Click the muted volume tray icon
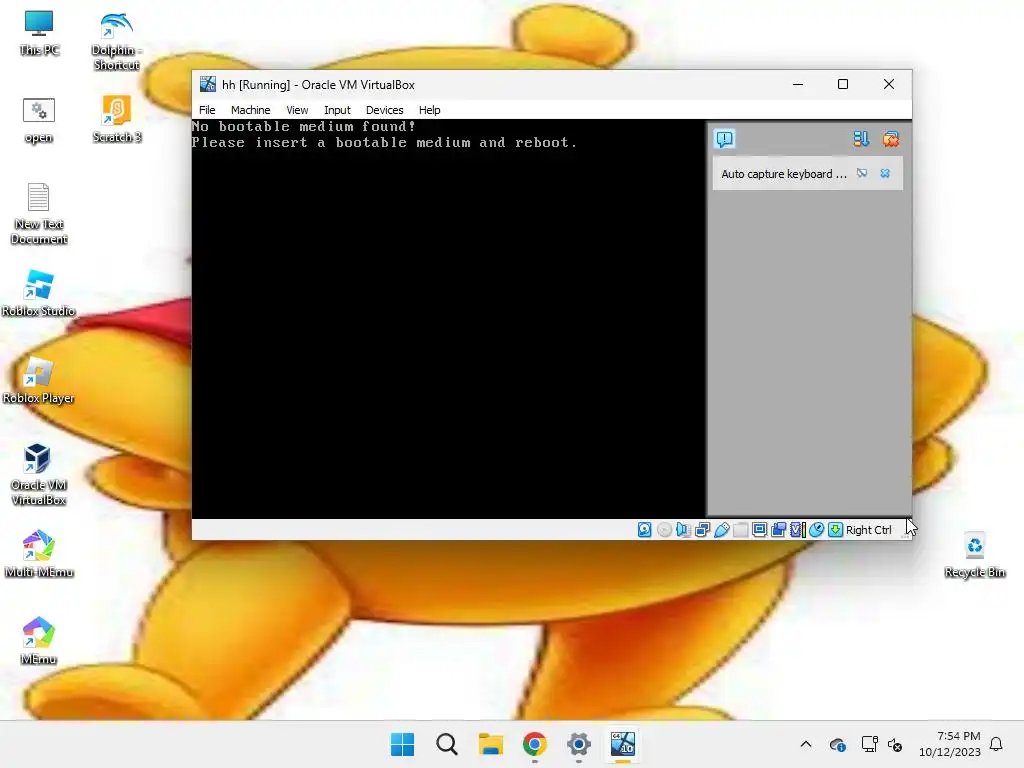1024x768 pixels. (x=895, y=744)
